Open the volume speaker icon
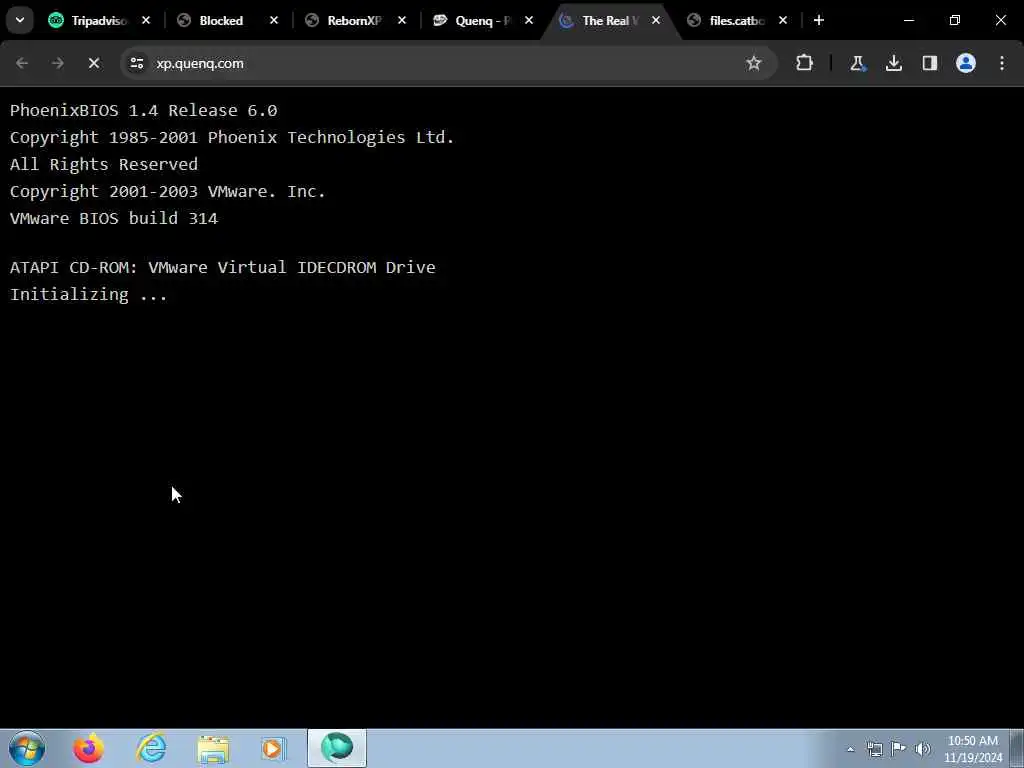This screenshot has width=1024, height=768. [923, 749]
